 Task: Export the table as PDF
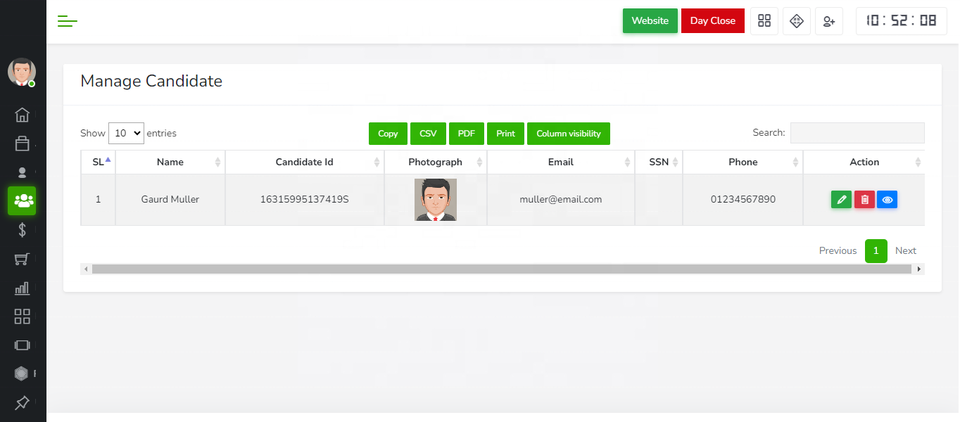pos(467,134)
